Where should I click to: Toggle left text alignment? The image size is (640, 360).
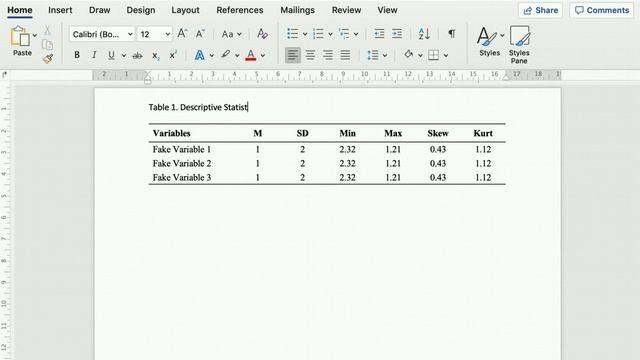coord(293,55)
